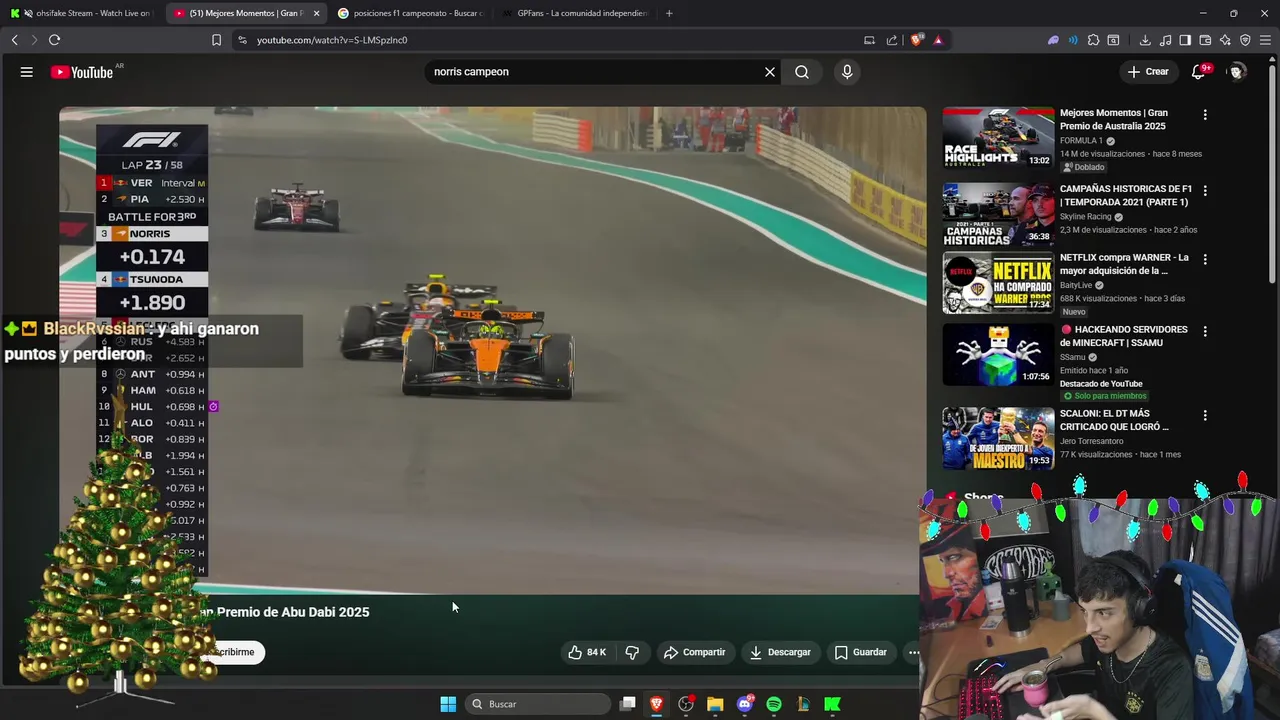Viewport: 1280px width, 720px height.
Task: Open the YouTube notifications bell
Action: 1198,72
